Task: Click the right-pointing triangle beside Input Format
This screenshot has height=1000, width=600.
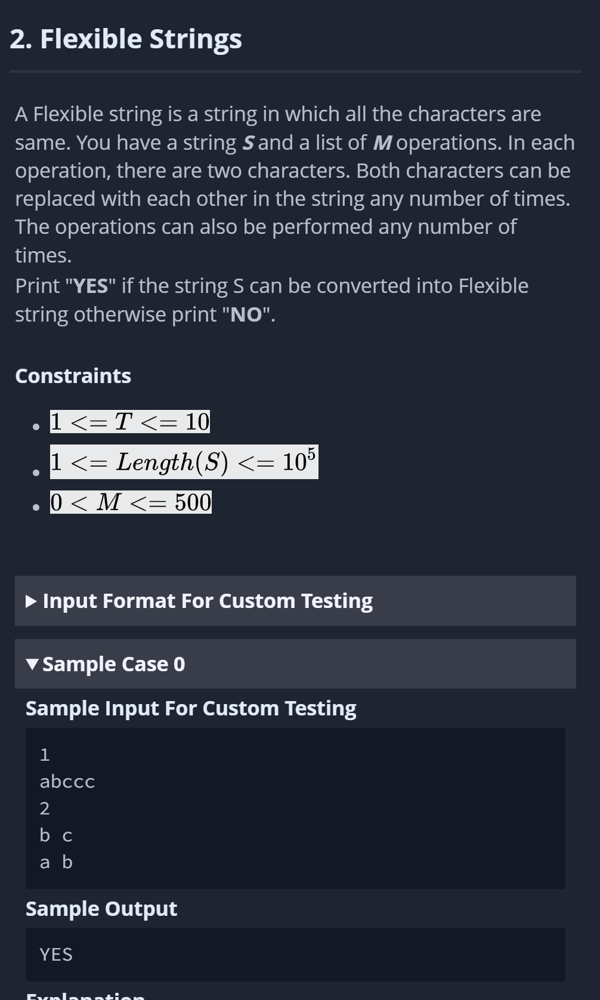Action: click(x=31, y=601)
